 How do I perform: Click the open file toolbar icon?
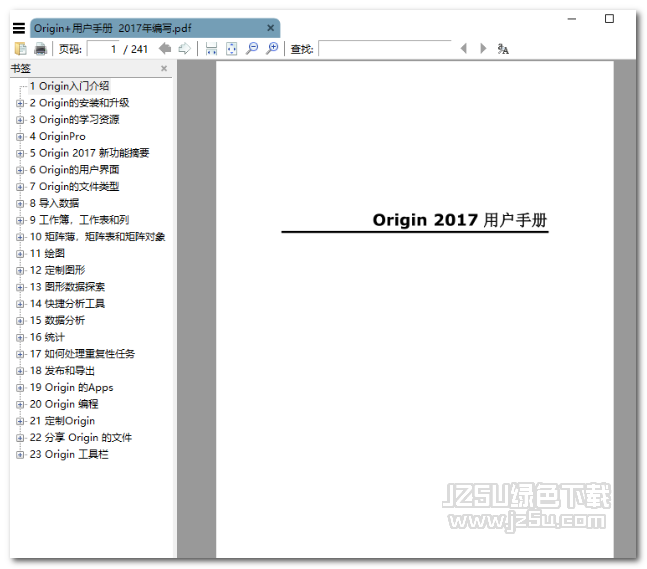pyautogui.click(x=21, y=49)
